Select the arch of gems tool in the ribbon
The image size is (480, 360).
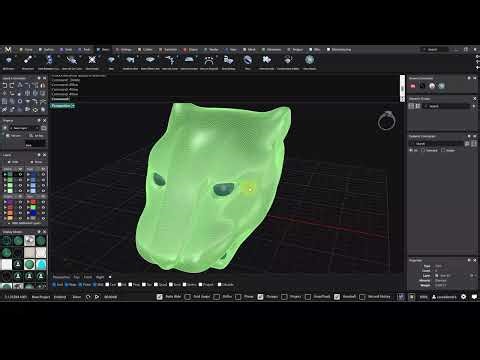pyautogui.click(x=209, y=60)
